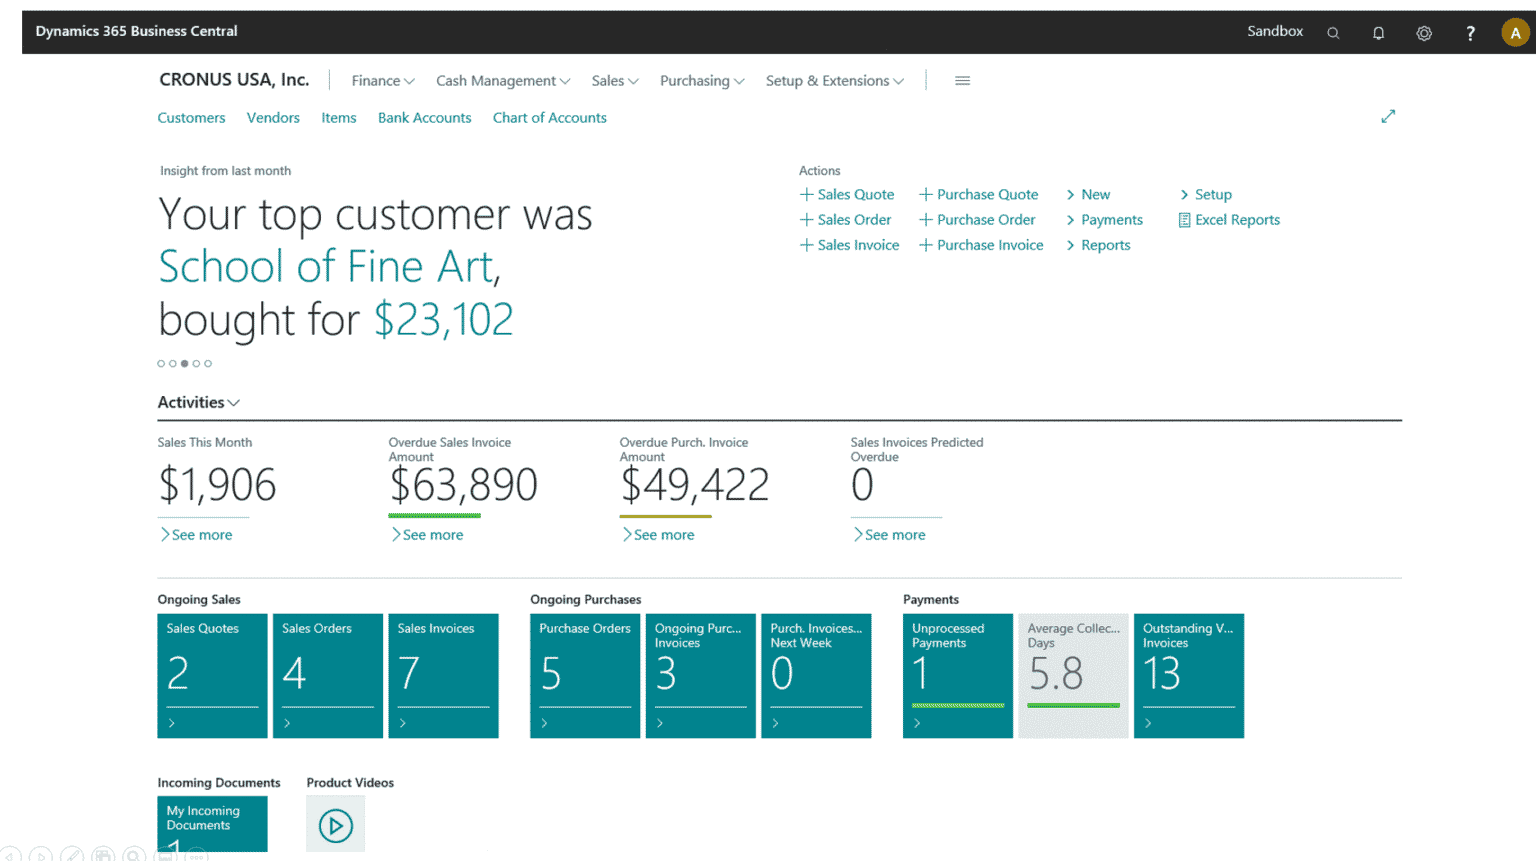Screen dimensions: 1536x861
Task: Select the third carousel dot below the insight
Action: (184, 363)
